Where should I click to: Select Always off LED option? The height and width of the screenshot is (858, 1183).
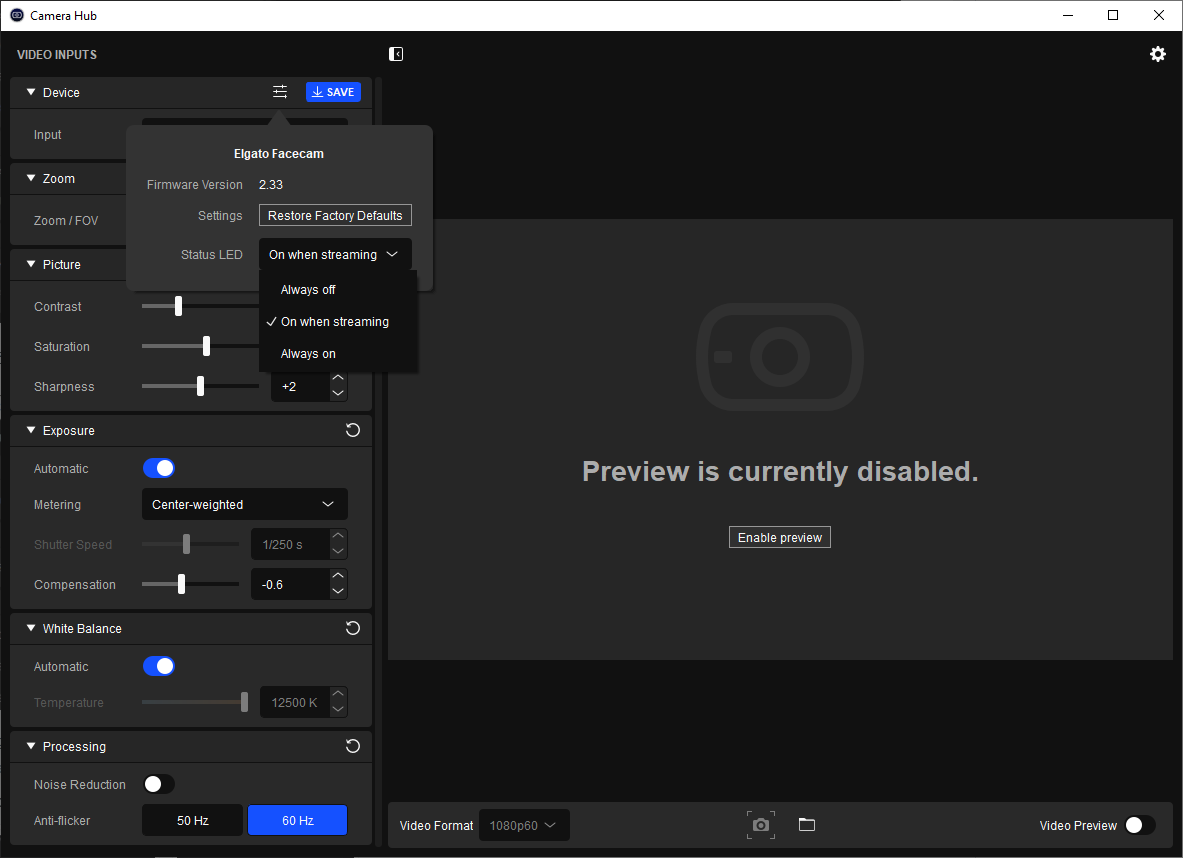(x=308, y=290)
